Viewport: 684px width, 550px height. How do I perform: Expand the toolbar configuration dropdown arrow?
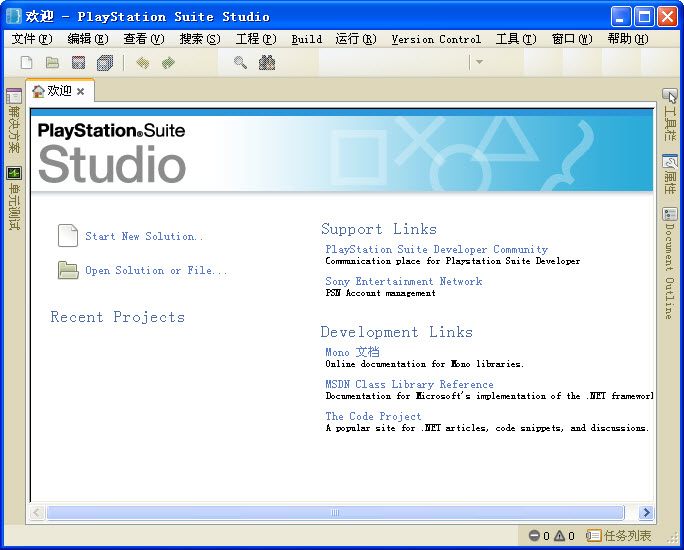[479, 62]
